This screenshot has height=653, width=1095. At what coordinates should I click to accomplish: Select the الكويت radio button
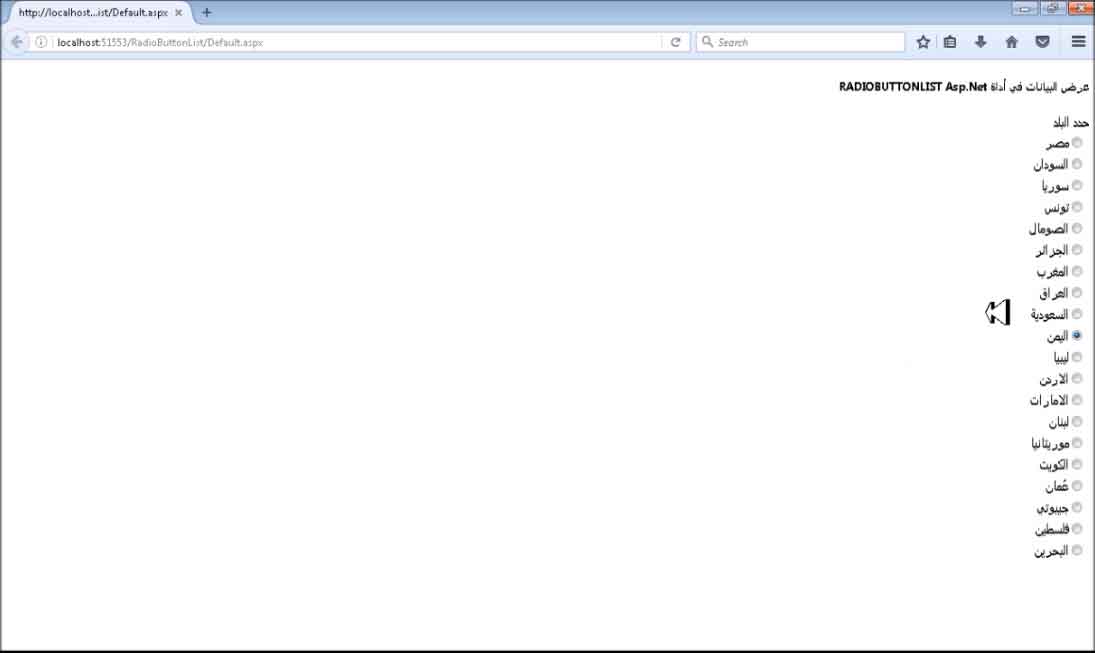[1077, 464]
